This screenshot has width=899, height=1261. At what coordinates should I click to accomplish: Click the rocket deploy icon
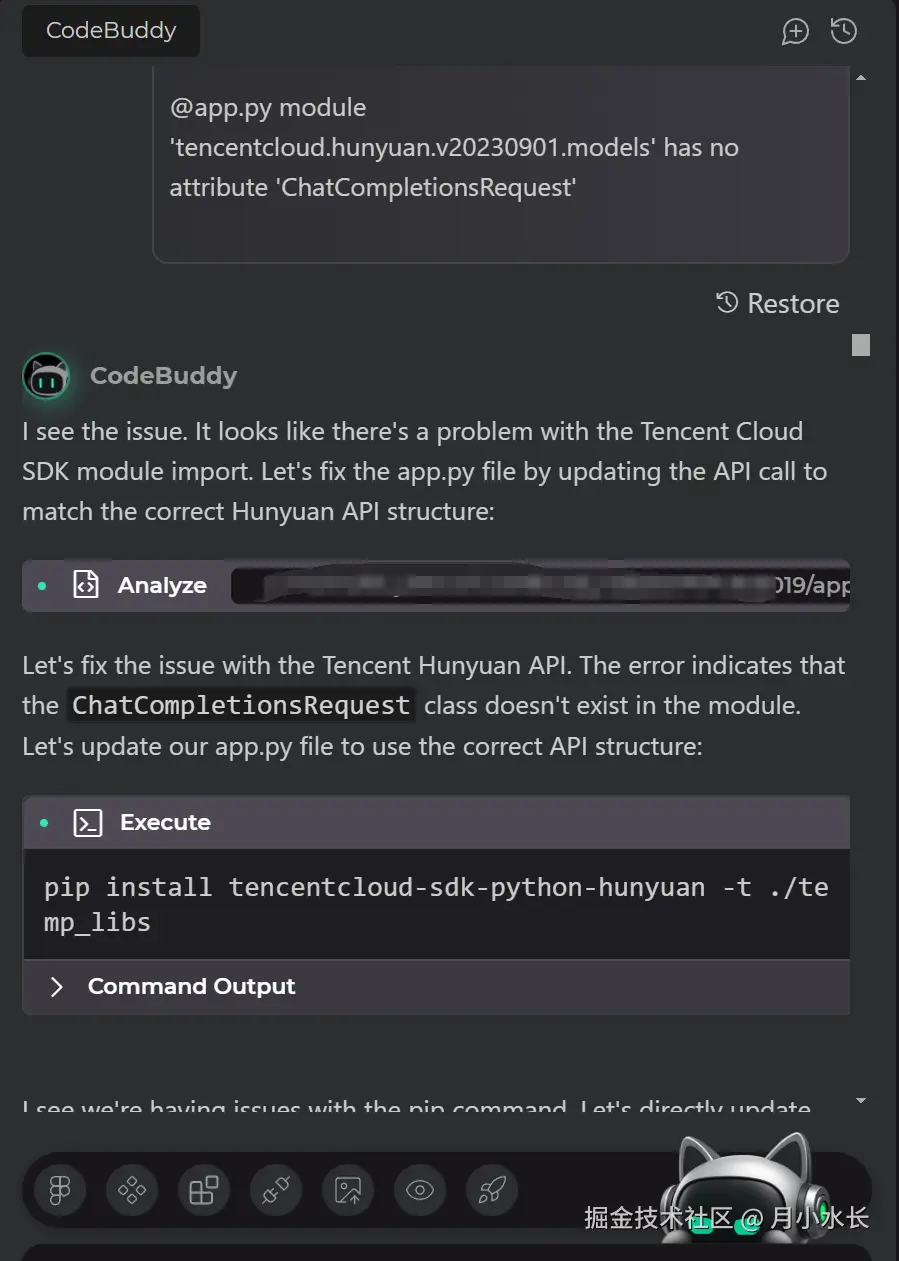(x=492, y=1190)
